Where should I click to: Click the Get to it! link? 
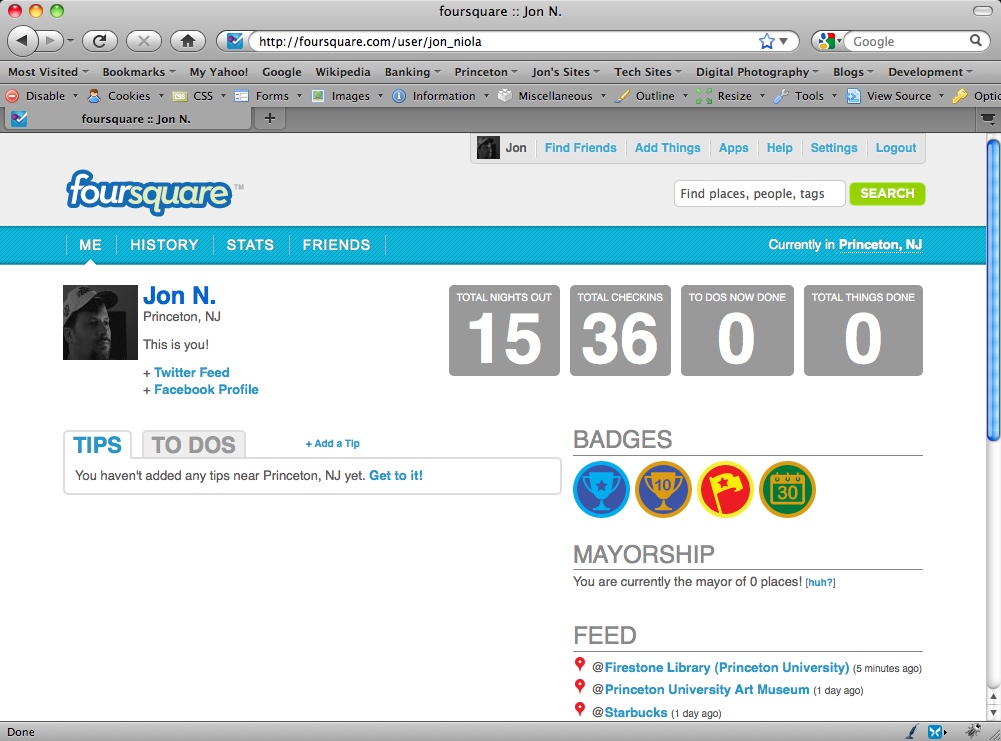(x=396, y=475)
